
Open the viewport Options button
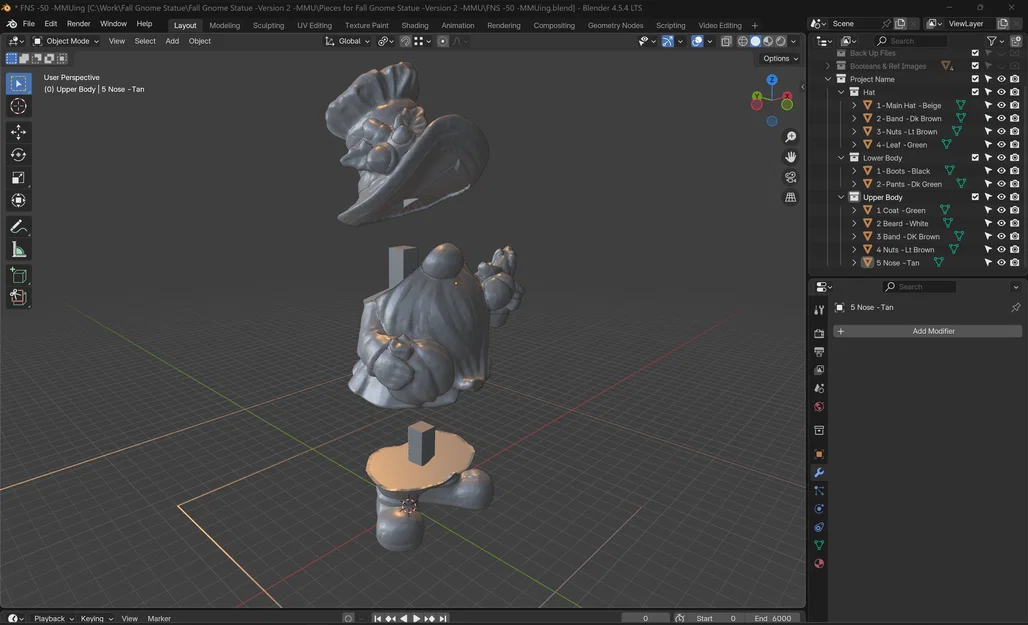tap(780, 59)
